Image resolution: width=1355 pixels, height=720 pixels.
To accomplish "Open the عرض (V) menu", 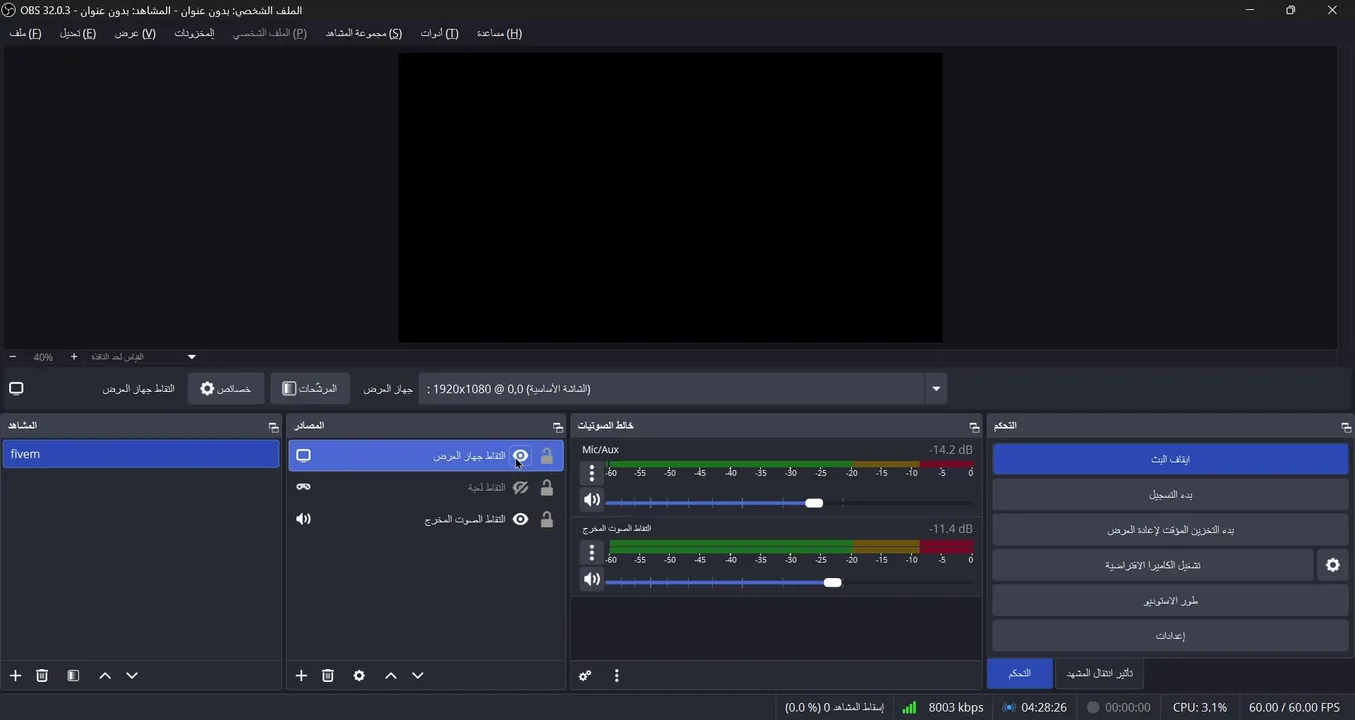I will click(x=135, y=33).
